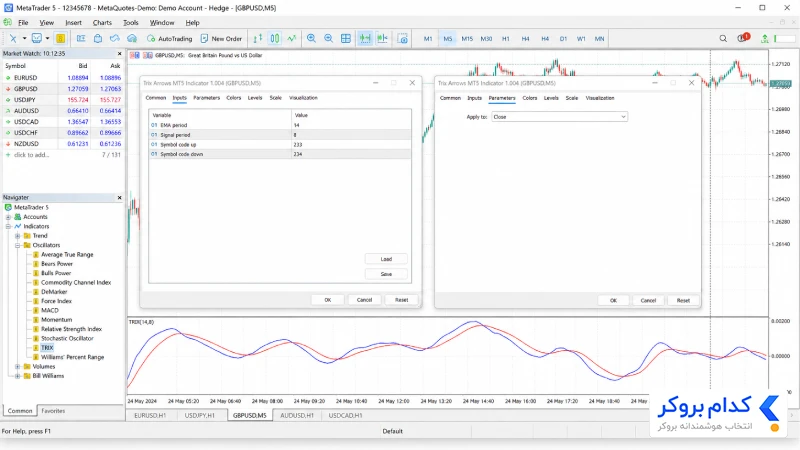Click OK in the Apply-to dialog
800x450 pixels.
point(613,301)
